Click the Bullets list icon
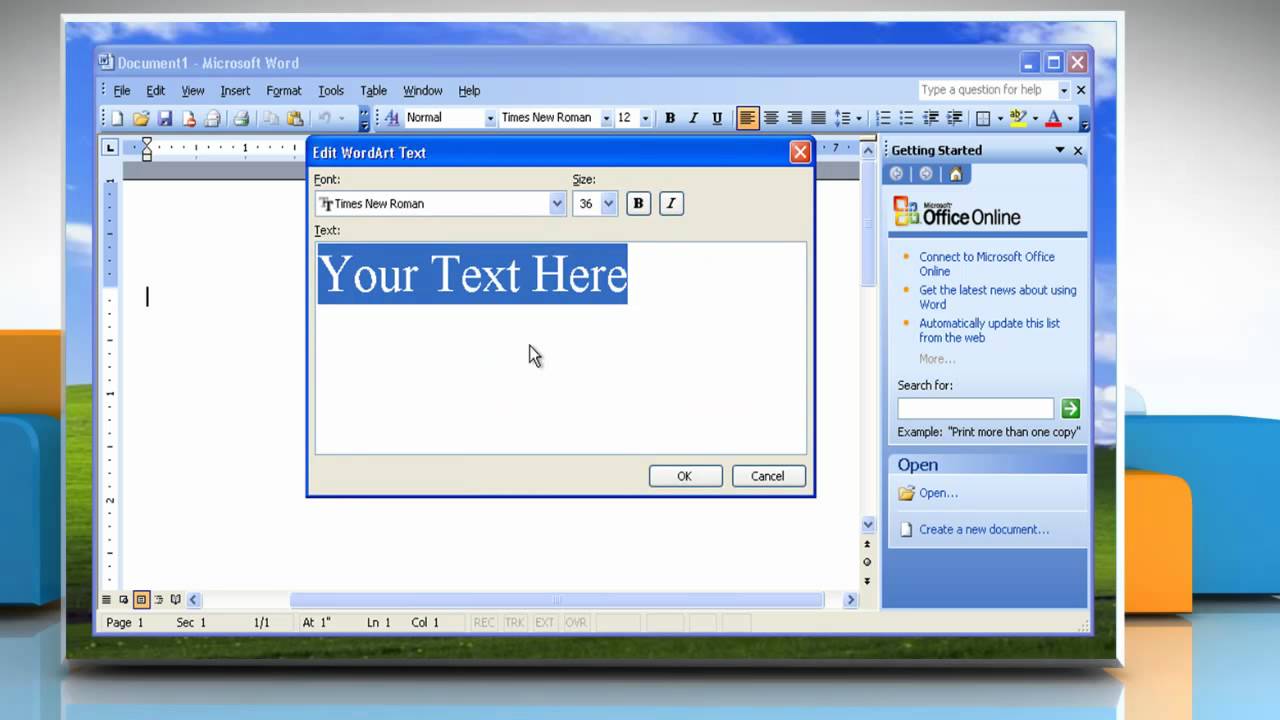The height and width of the screenshot is (720, 1280). pos(907,118)
